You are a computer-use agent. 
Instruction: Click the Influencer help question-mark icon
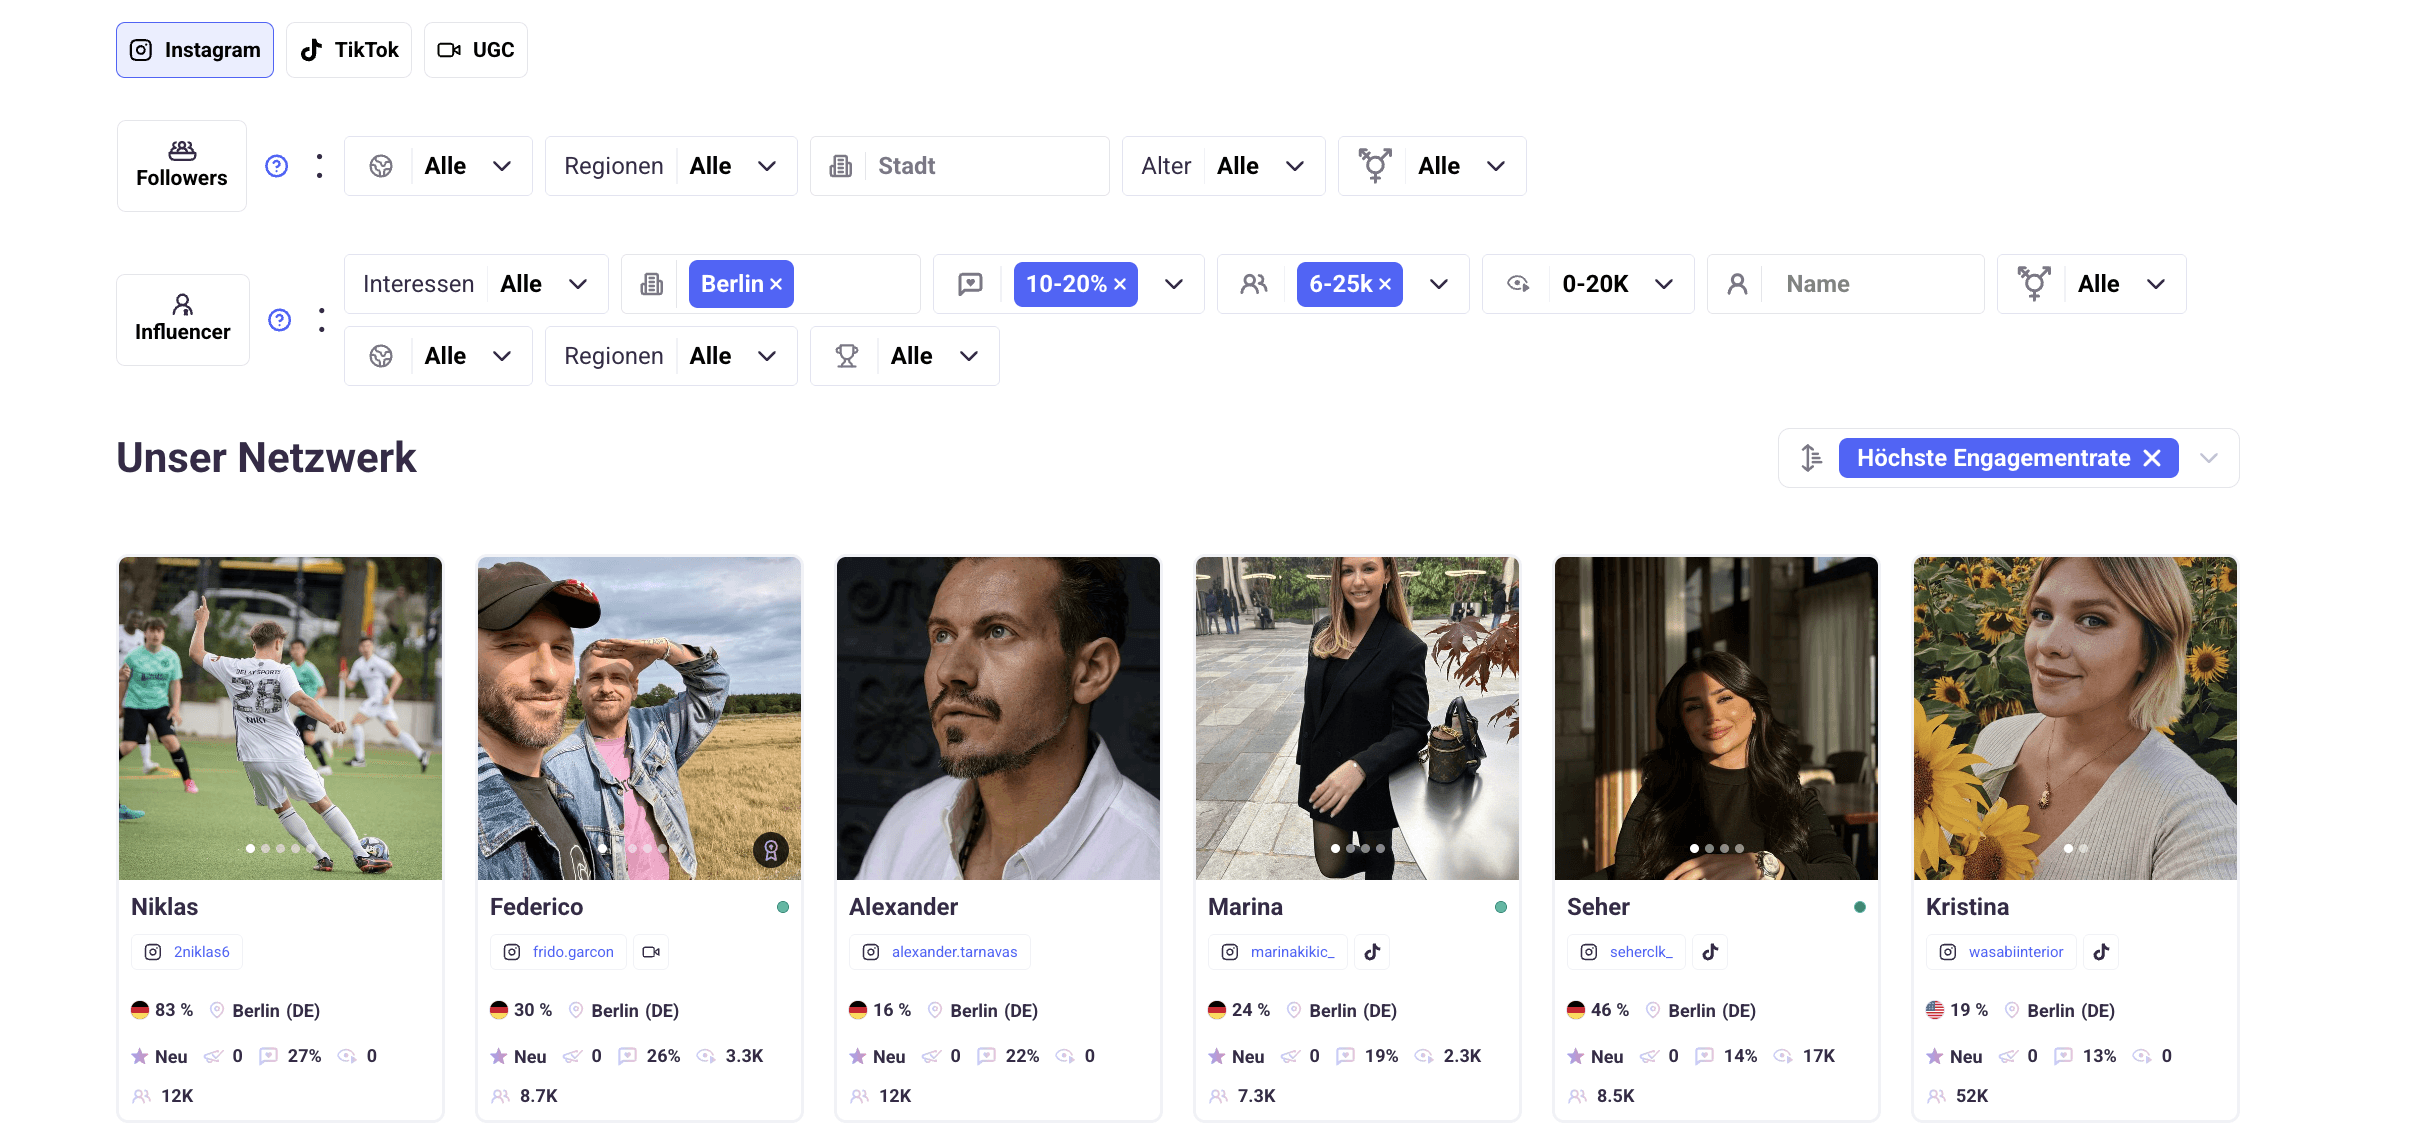point(280,320)
